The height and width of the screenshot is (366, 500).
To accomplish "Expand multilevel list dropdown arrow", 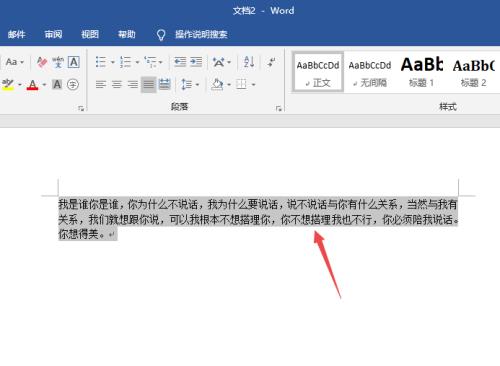I will tap(161, 62).
